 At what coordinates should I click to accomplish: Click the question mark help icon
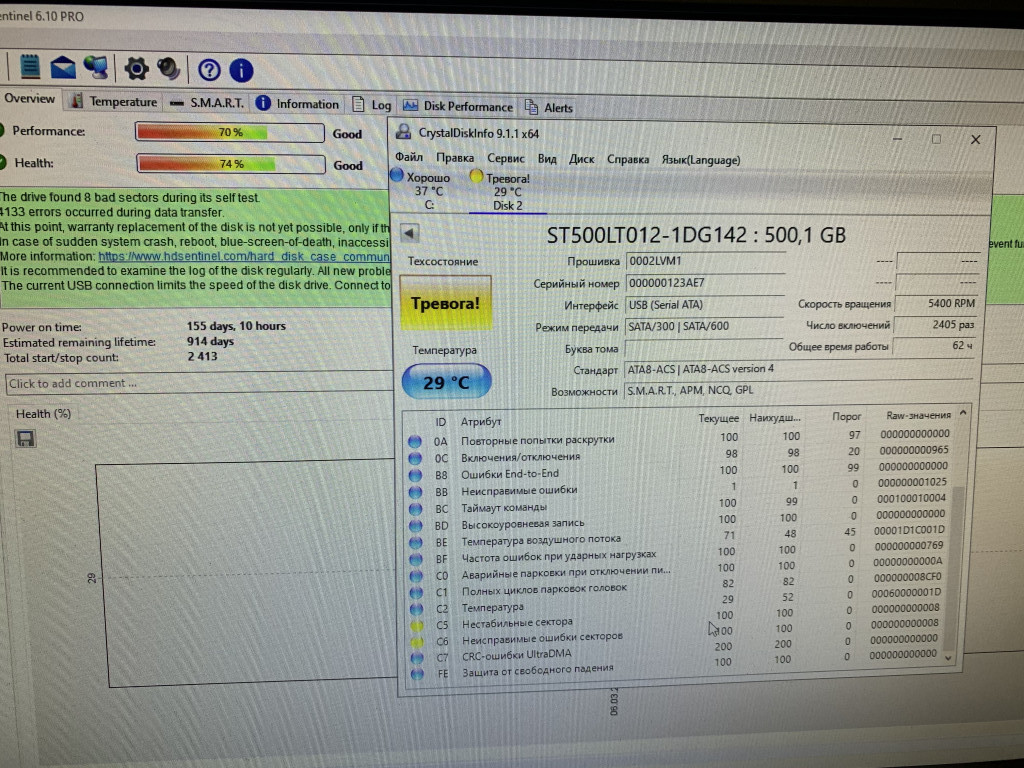pyautogui.click(x=209, y=70)
